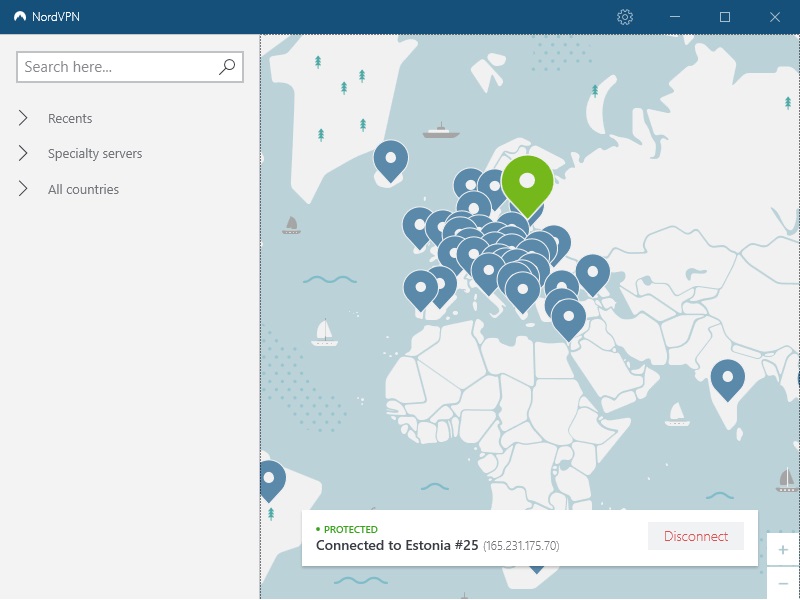This screenshot has width=800, height=600.
Task: Zoom in the map with plus button
Action: pos(783,549)
